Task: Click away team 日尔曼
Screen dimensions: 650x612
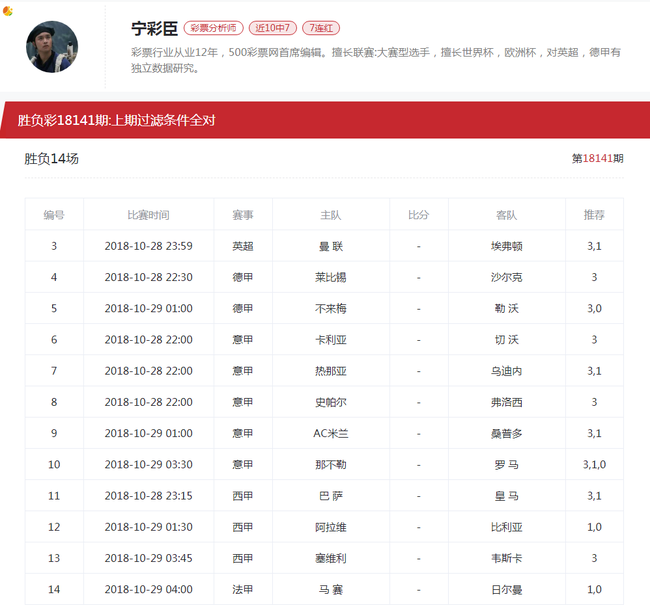Action: (506, 590)
